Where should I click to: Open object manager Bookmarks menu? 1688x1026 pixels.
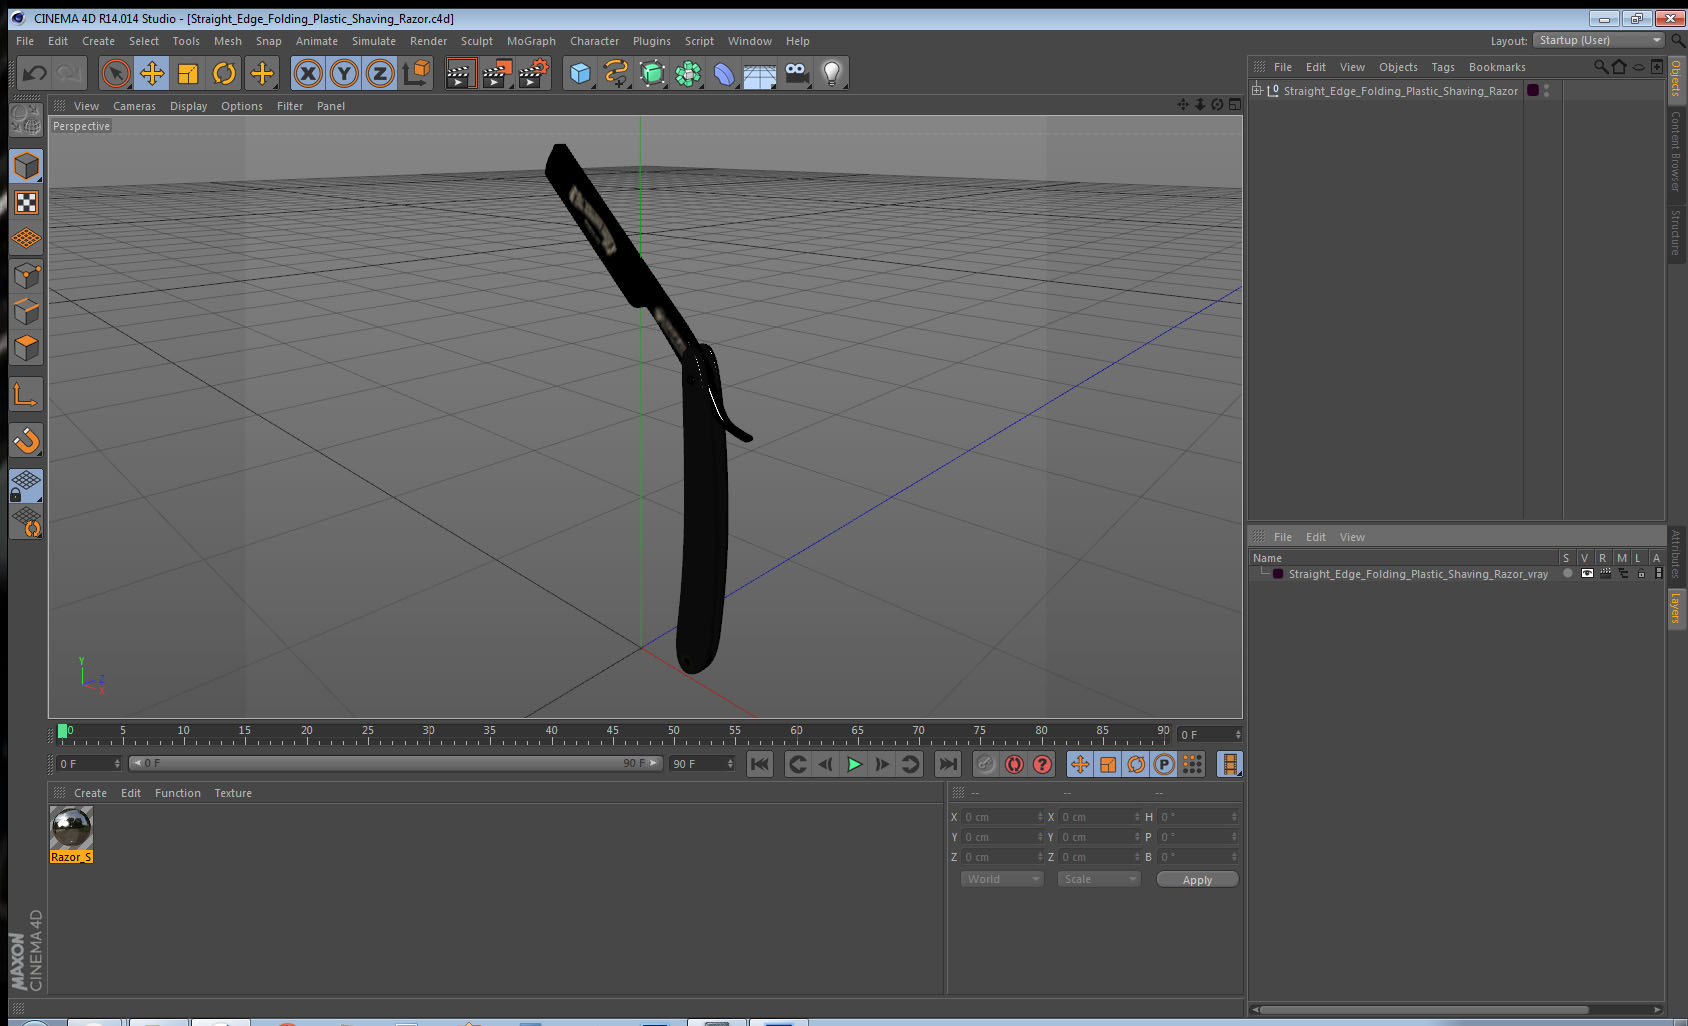click(x=1497, y=67)
